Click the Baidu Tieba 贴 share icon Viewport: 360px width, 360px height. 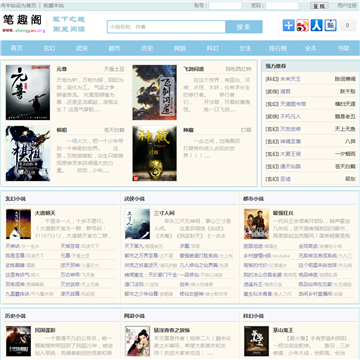coord(331,25)
